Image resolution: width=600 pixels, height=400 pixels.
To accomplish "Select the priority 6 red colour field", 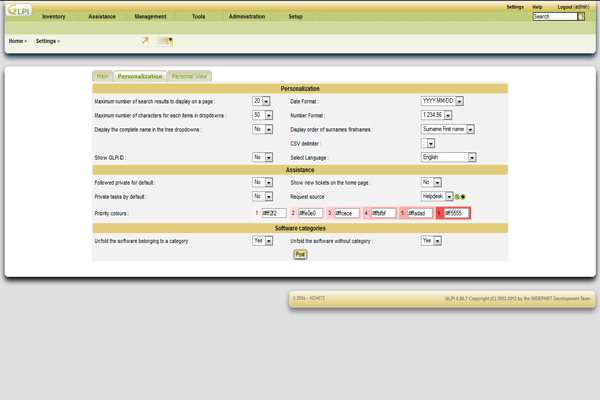I will click(455, 212).
